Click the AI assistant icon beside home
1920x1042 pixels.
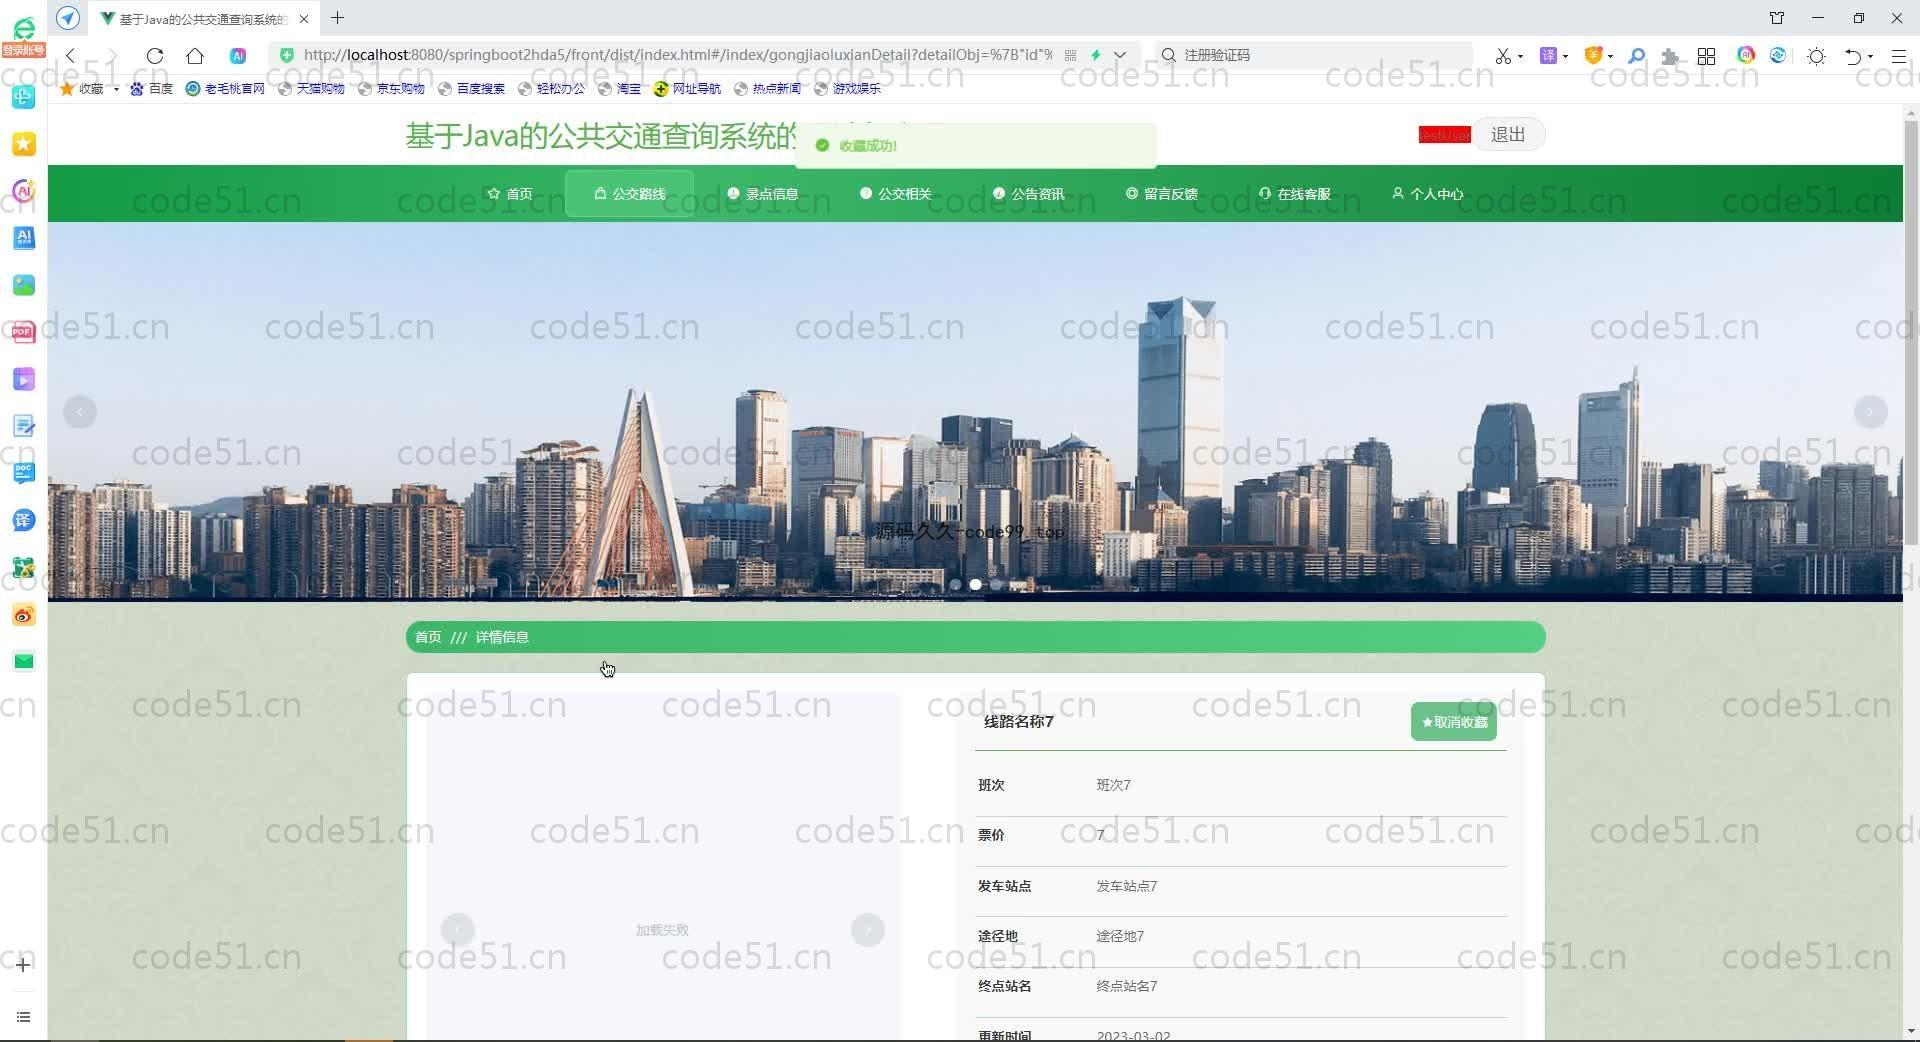(238, 56)
